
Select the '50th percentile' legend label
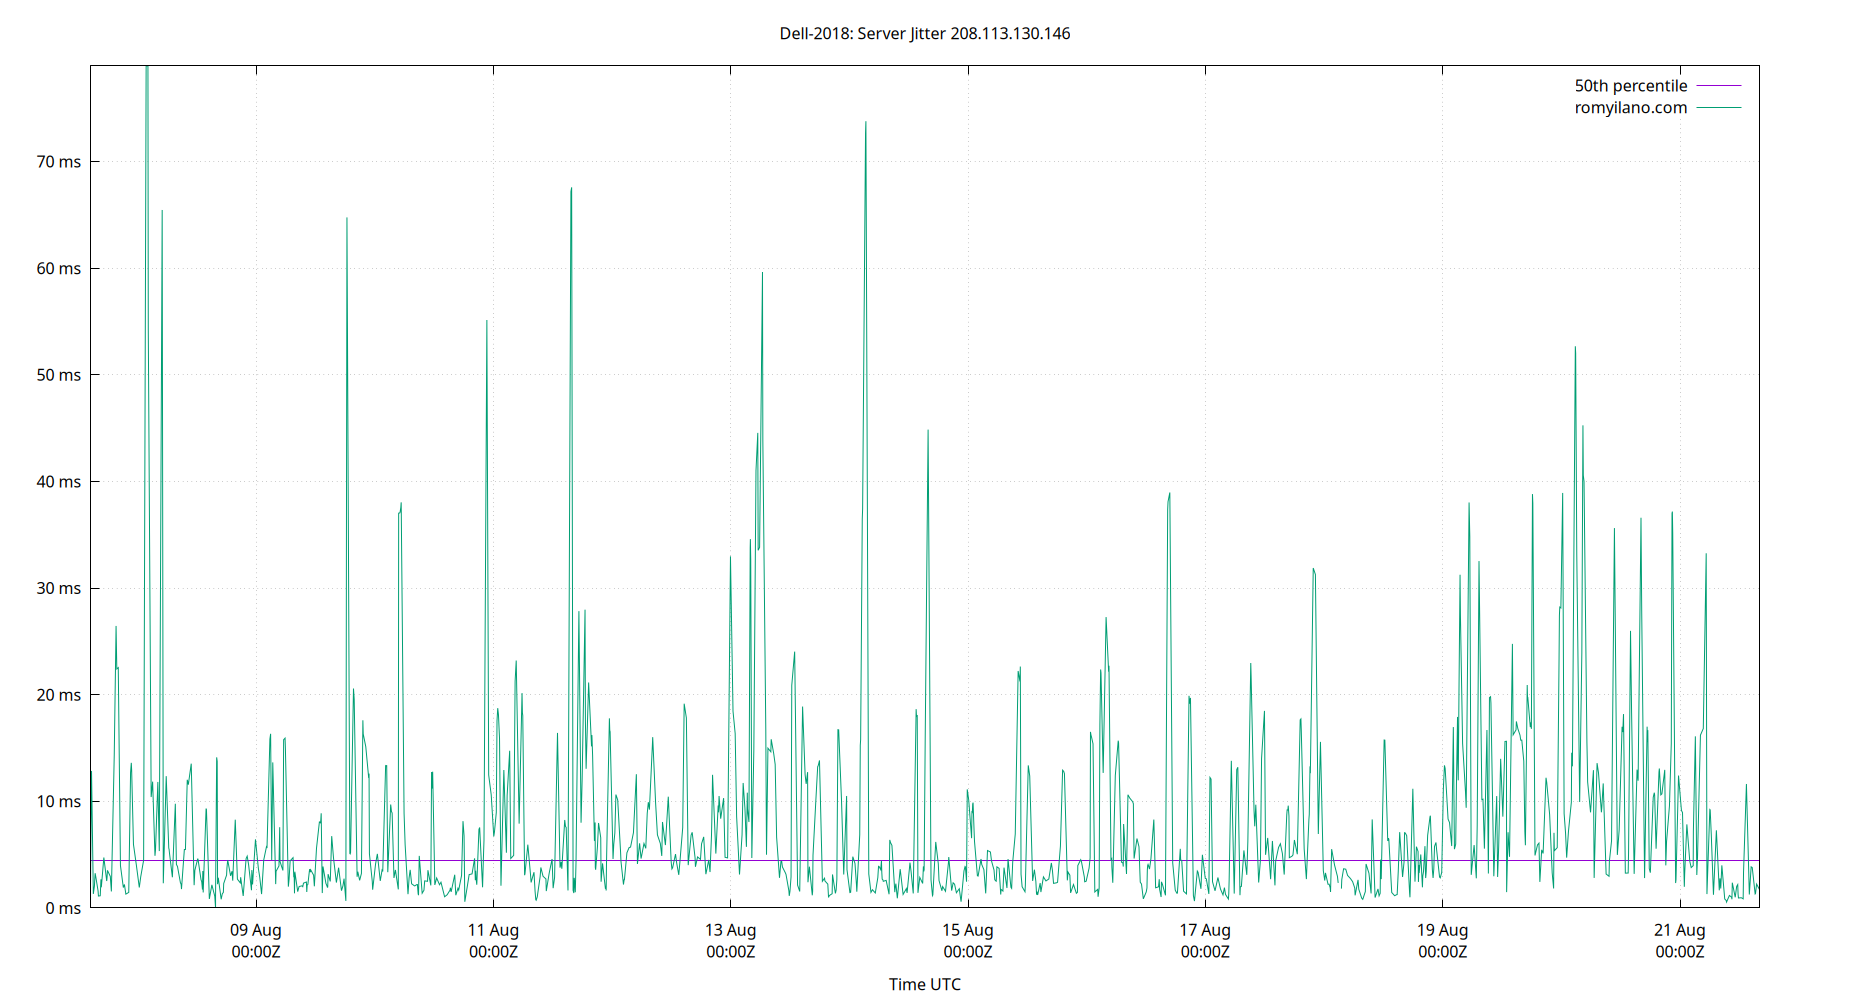(x=1631, y=86)
